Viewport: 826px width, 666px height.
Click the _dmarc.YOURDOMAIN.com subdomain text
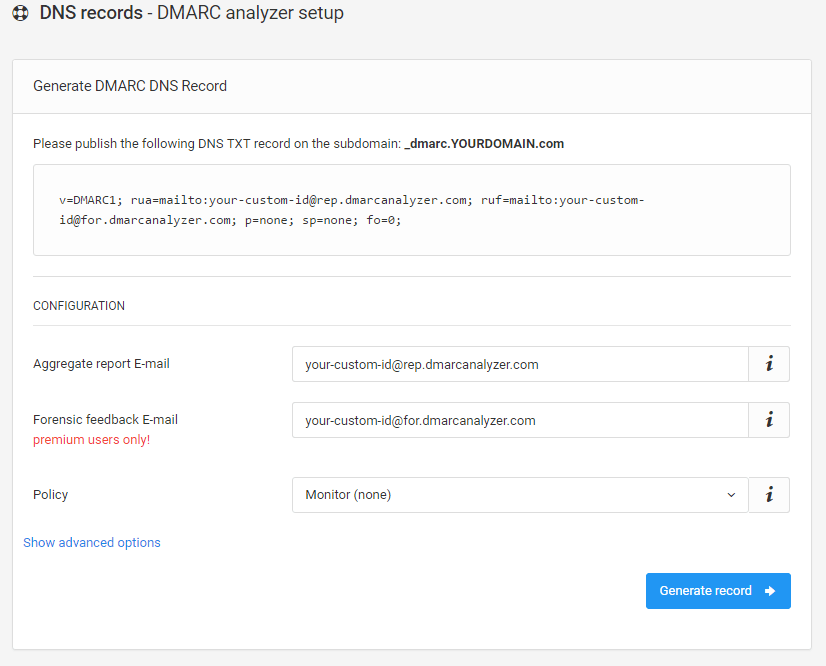point(484,143)
